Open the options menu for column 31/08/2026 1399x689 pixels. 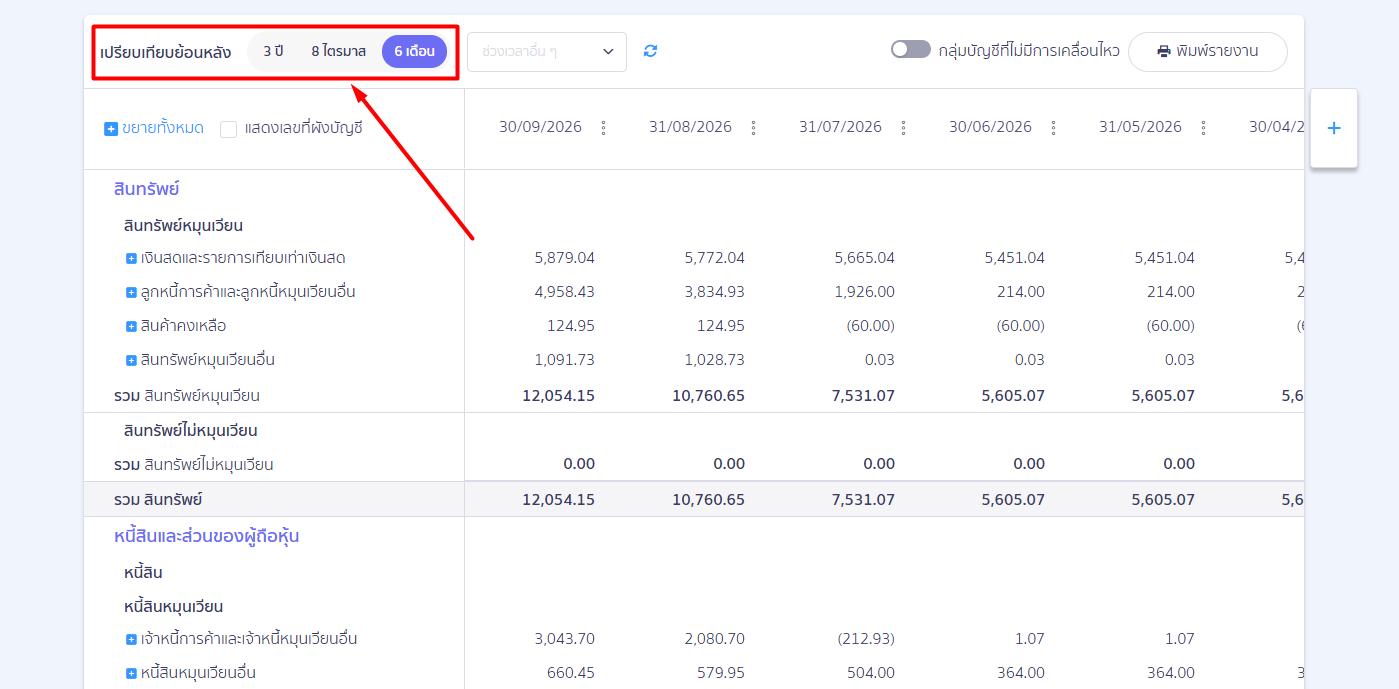pyautogui.click(x=753, y=128)
